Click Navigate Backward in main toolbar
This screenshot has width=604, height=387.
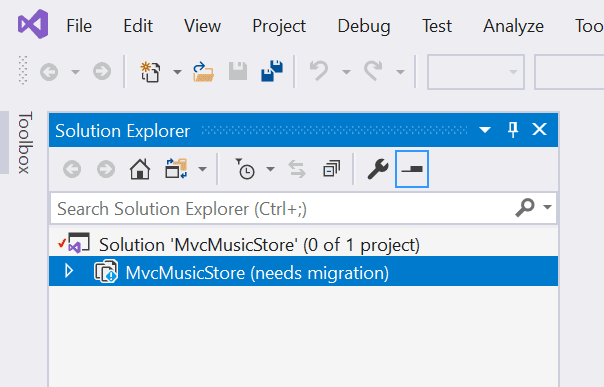(49, 72)
